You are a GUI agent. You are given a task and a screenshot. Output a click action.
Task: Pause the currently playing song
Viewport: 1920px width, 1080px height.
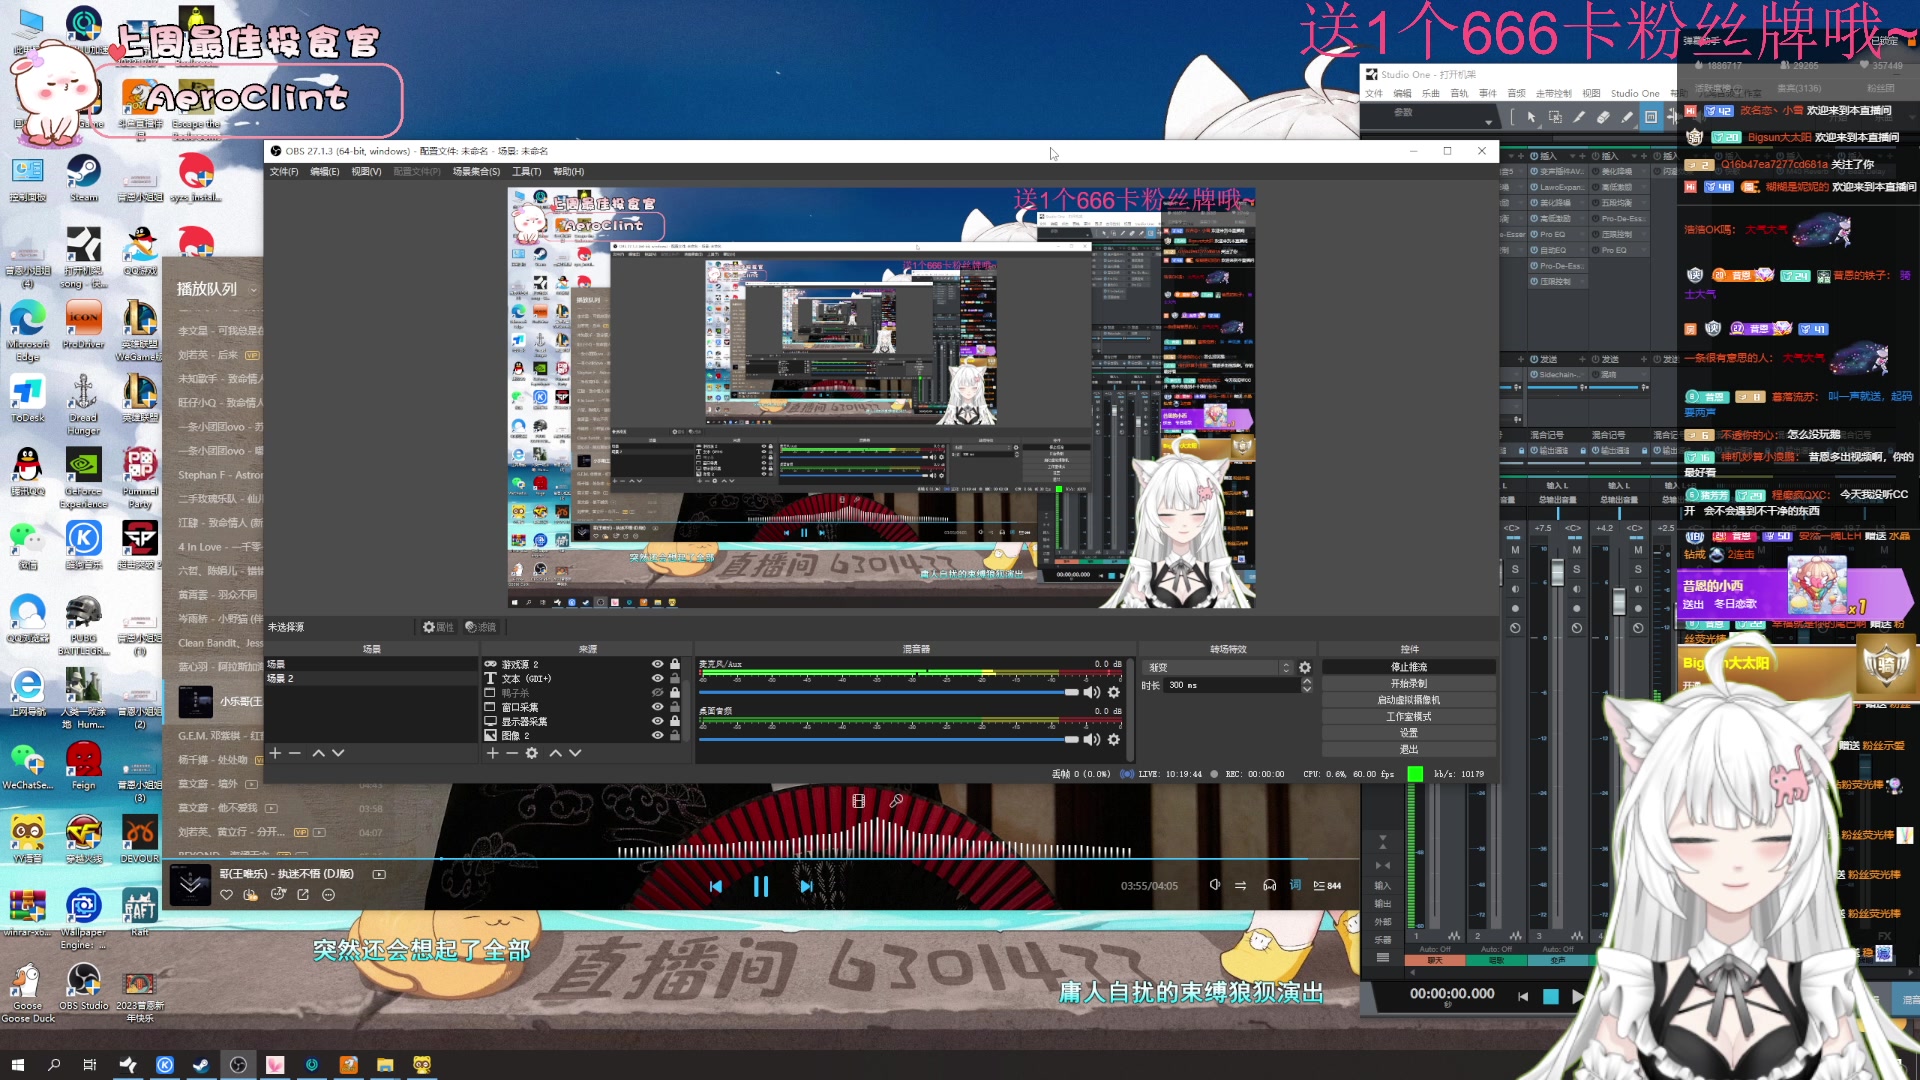click(760, 886)
